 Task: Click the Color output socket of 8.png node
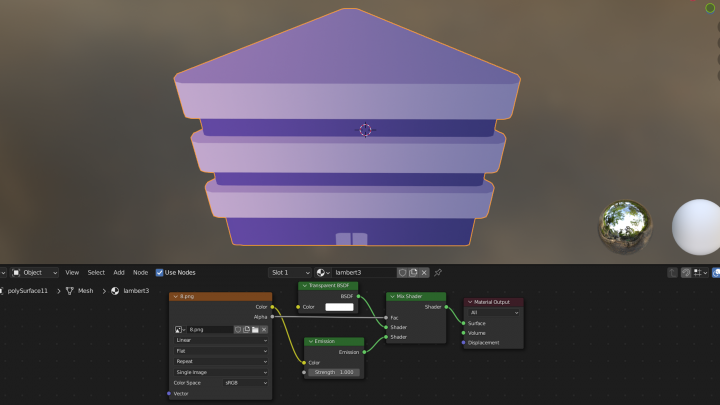tap(272, 307)
